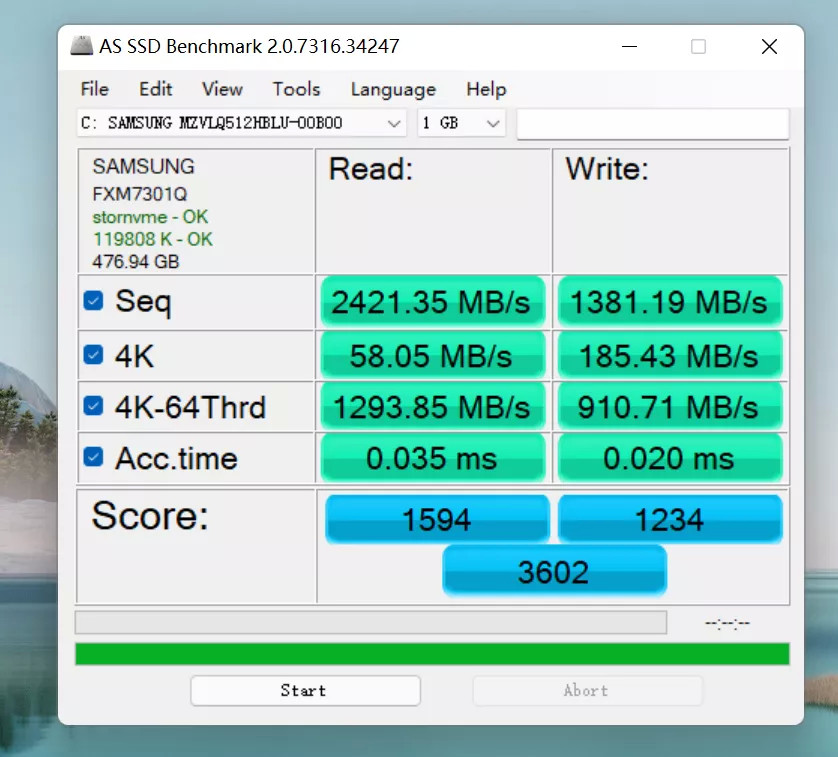Click the --:--:-- elapsed time indicator
The width and height of the screenshot is (838, 757).
727,623
